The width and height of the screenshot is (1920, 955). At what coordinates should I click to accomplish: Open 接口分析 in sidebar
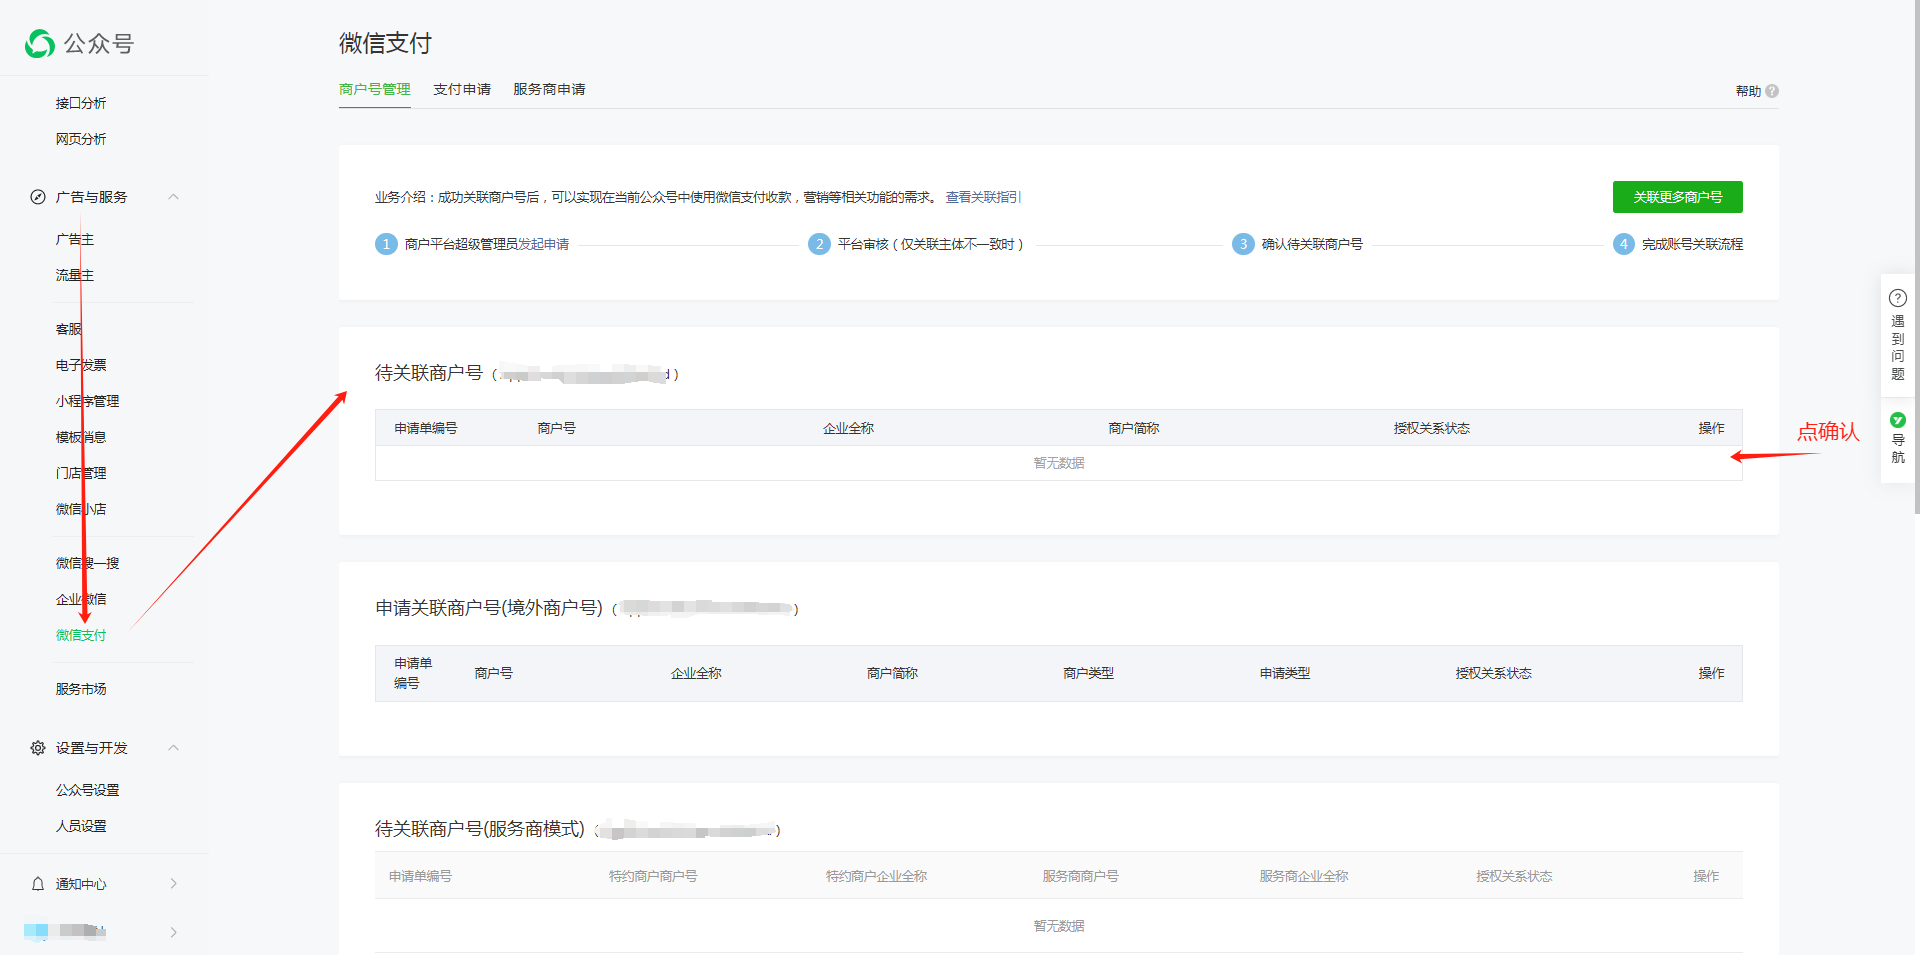[81, 103]
